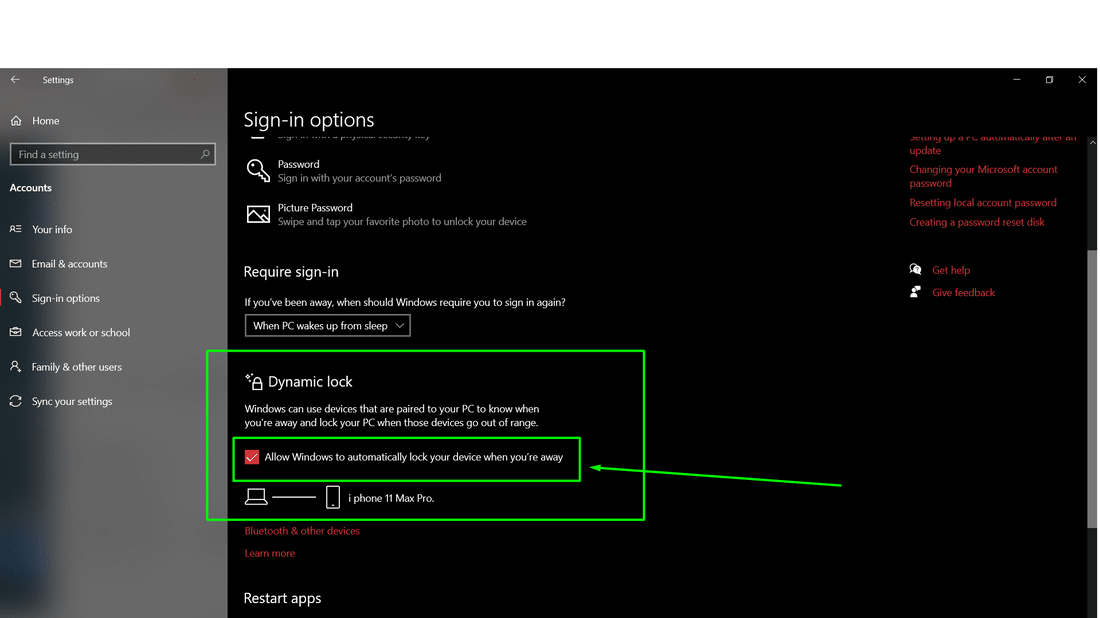The height and width of the screenshot is (618, 1100).
Task: Open Bluetooth & other devices
Action: (301, 530)
